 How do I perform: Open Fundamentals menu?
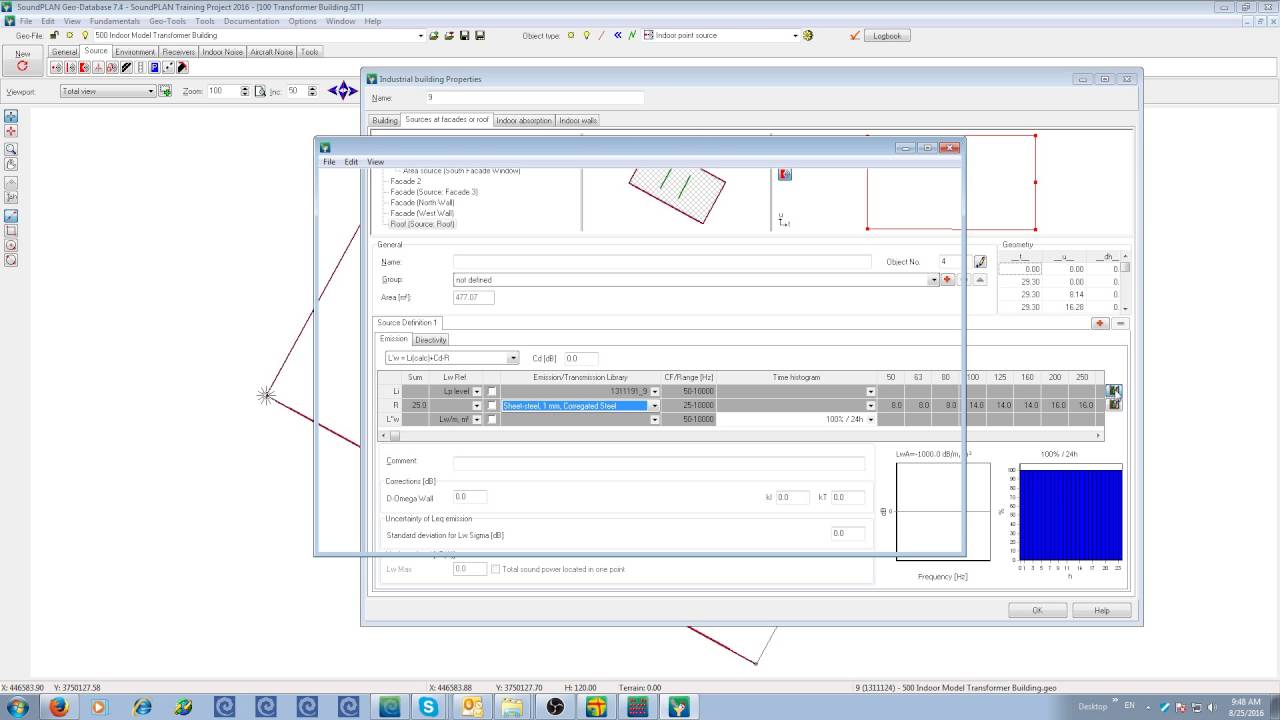point(115,21)
